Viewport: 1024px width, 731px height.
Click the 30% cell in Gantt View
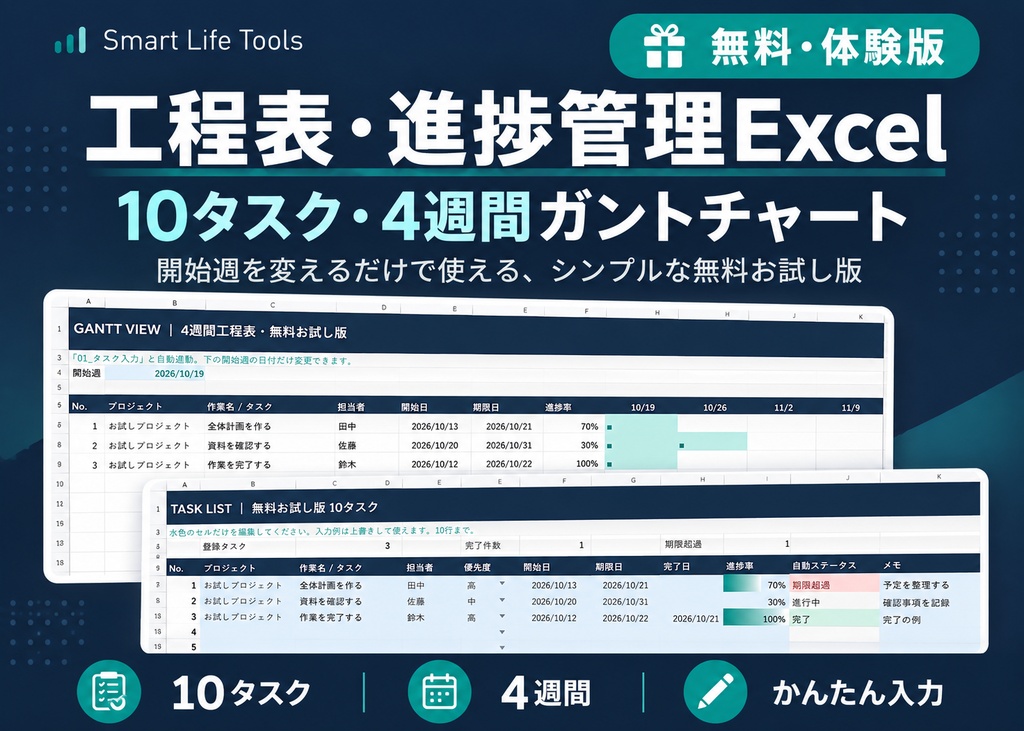589,445
